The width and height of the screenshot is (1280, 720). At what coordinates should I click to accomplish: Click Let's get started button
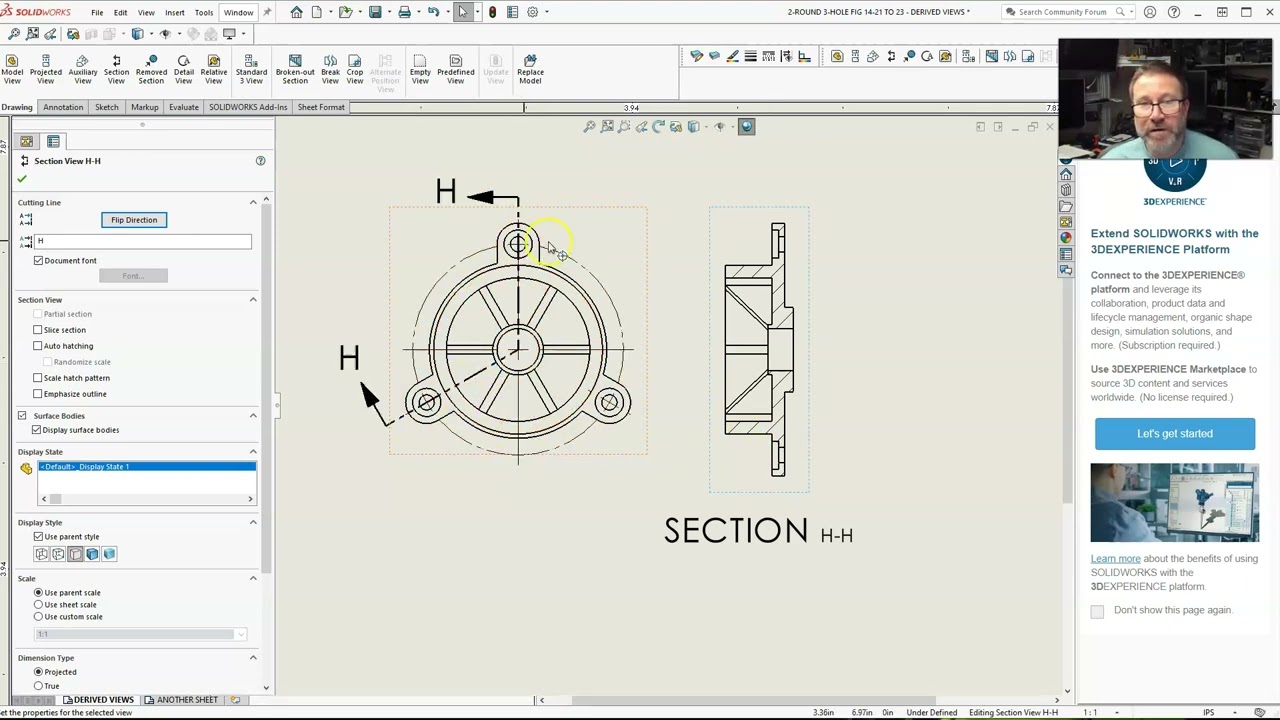pyautogui.click(x=1175, y=434)
